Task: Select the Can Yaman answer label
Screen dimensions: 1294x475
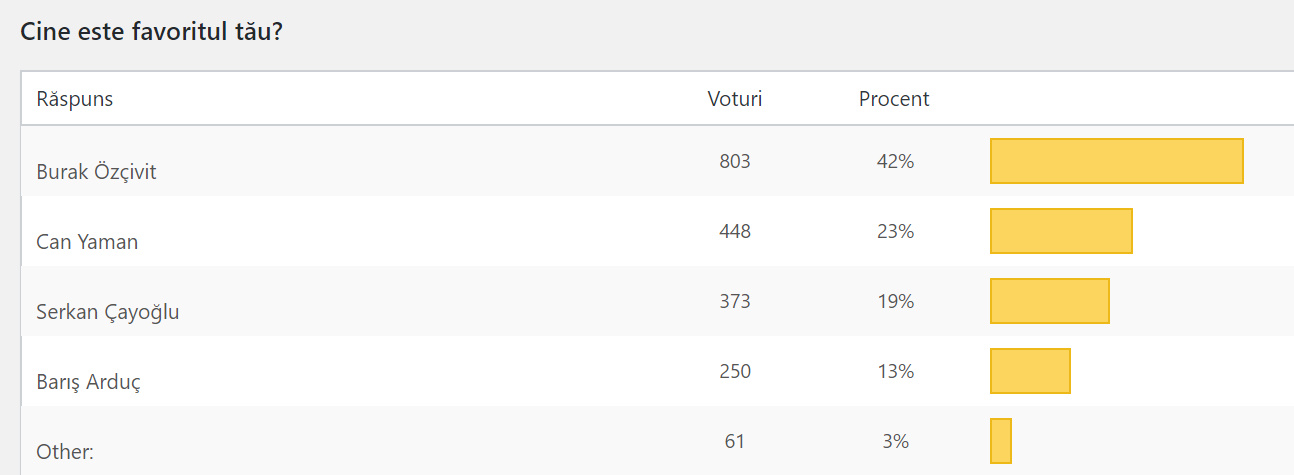Action: pyautogui.click(x=87, y=242)
